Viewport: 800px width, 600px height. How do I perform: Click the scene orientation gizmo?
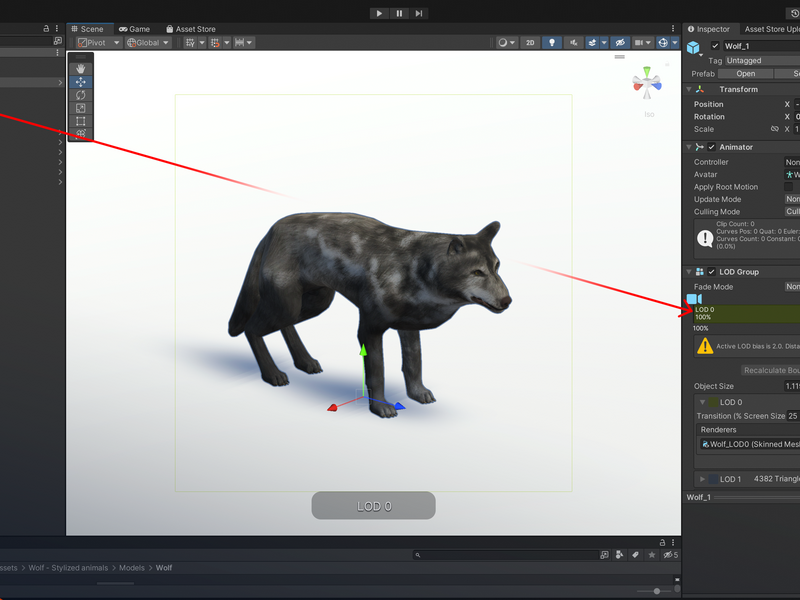point(647,83)
